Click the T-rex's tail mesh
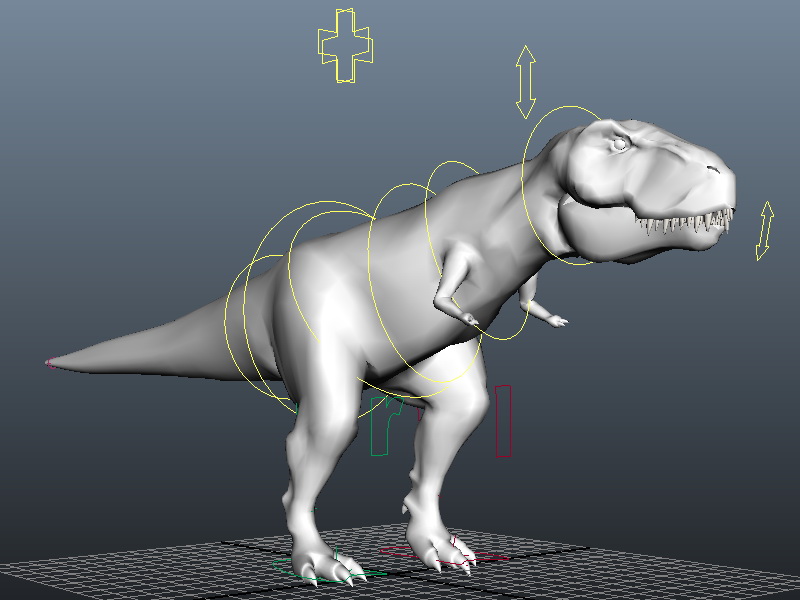The height and width of the screenshot is (600, 800). 153,342
